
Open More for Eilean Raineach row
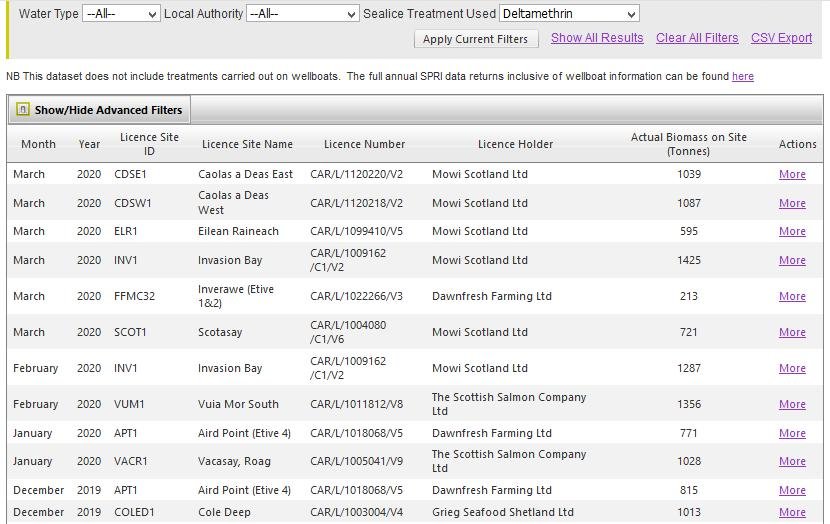coord(792,231)
